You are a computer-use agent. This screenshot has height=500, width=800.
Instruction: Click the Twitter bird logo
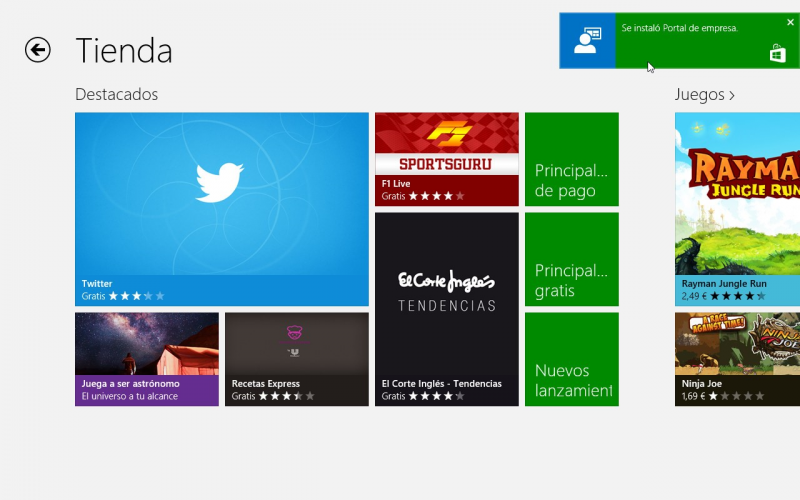point(219,183)
